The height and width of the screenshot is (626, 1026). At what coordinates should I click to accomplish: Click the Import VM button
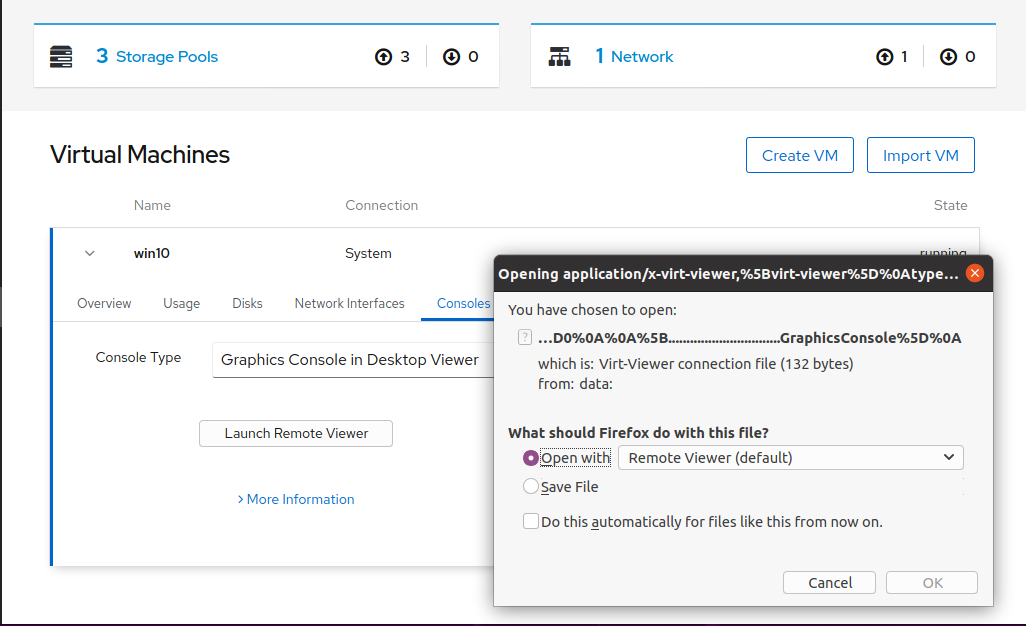point(920,155)
